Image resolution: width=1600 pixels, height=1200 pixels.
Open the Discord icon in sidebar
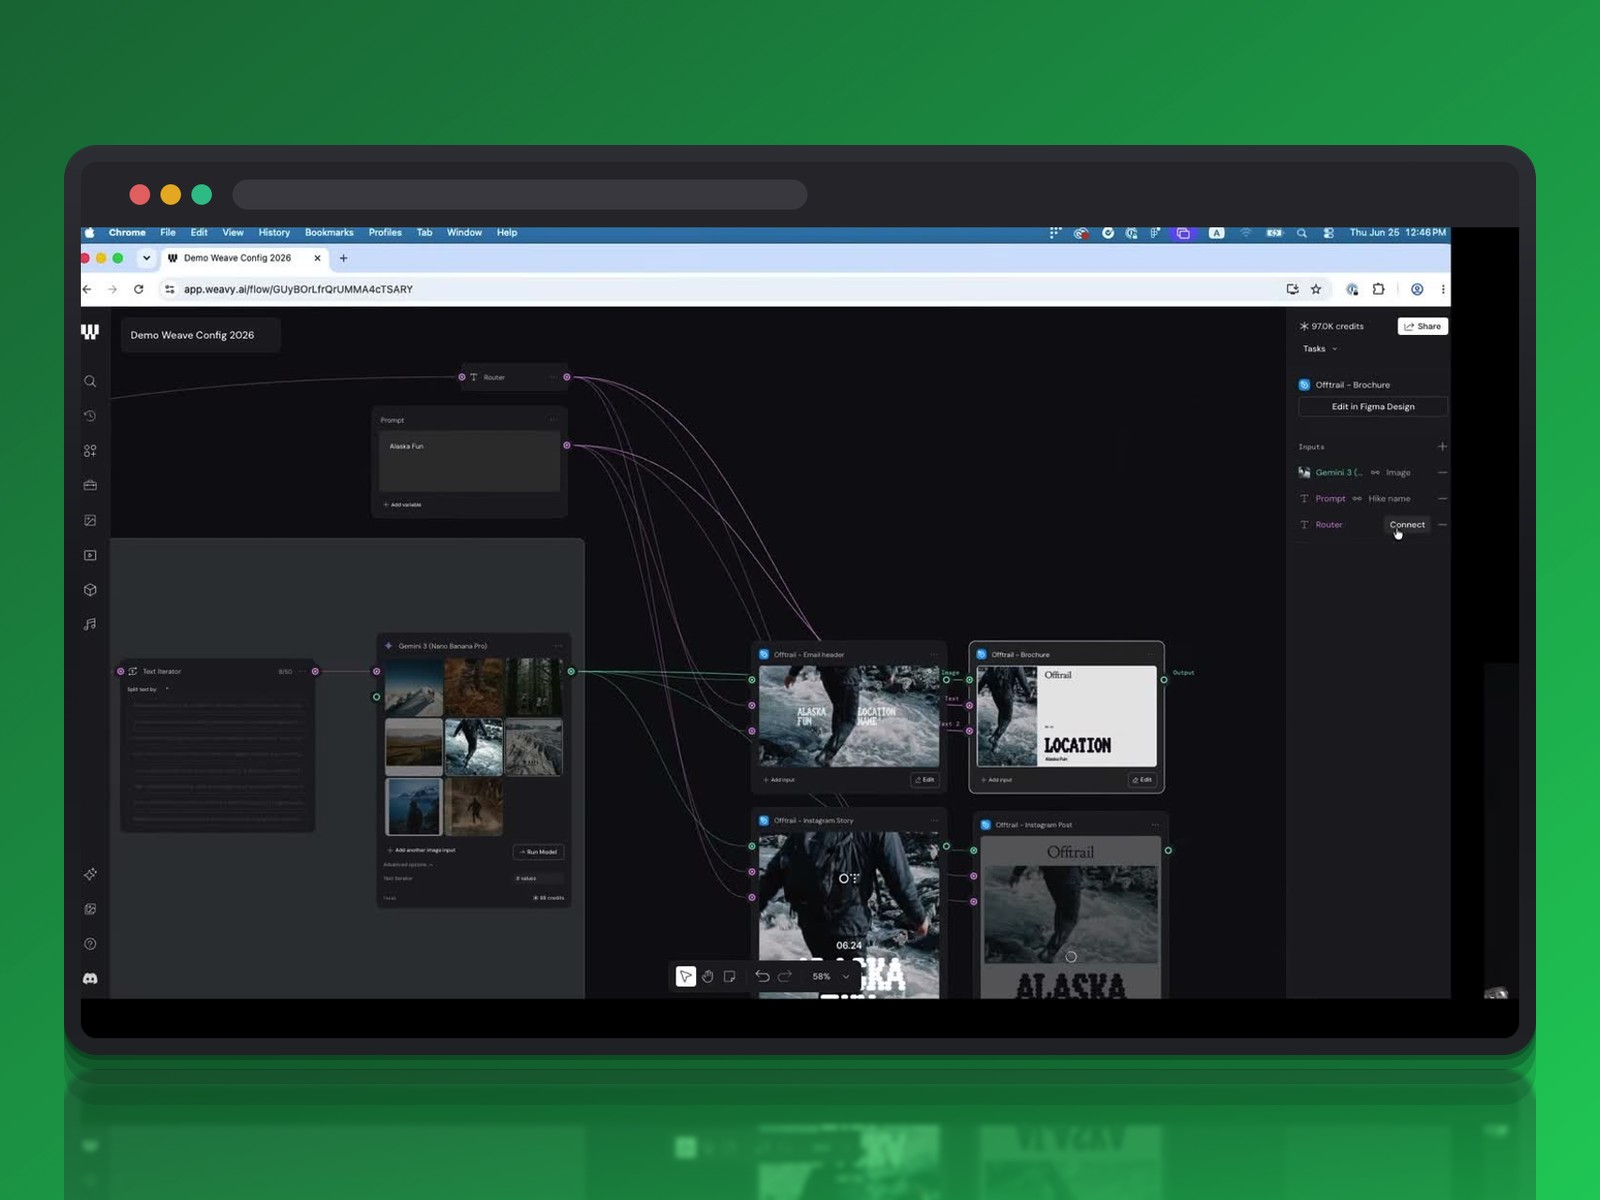pyautogui.click(x=90, y=979)
